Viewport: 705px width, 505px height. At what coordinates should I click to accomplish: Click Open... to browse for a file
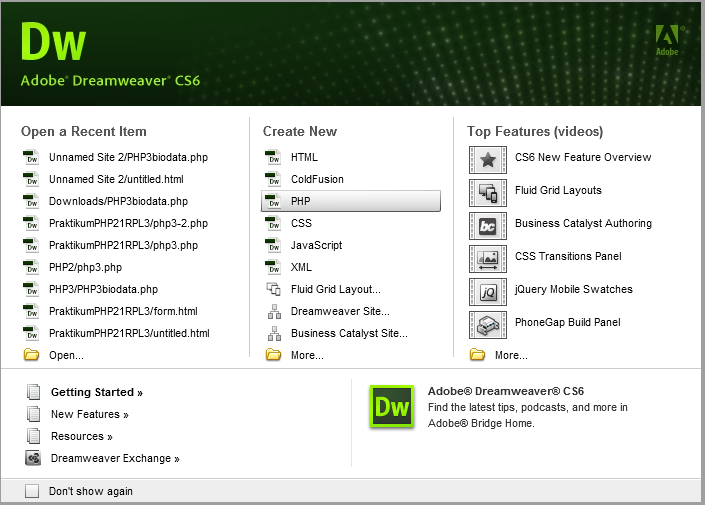[x=66, y=355]
